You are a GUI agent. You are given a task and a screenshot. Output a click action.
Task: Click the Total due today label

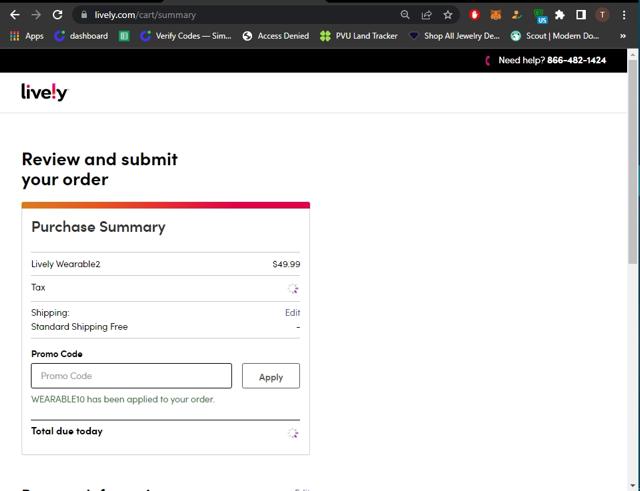click(67, 431)
